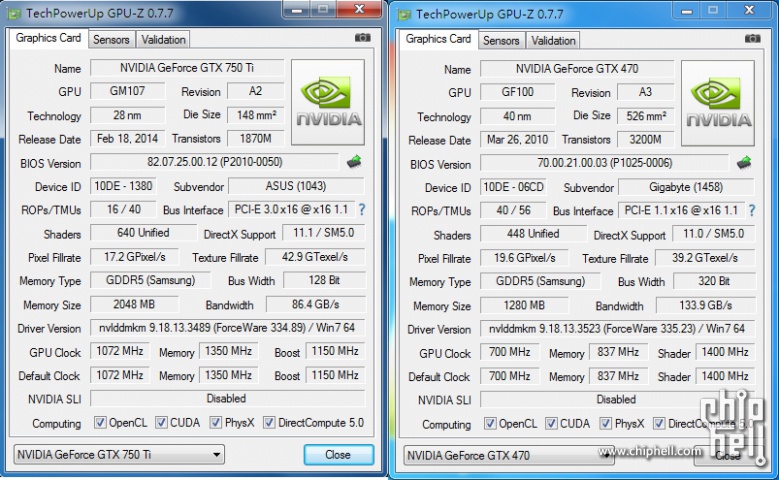Click the ROPs/TMUs value 40 / 56
This screenshot has height=480, width=779.
(513, 211)
